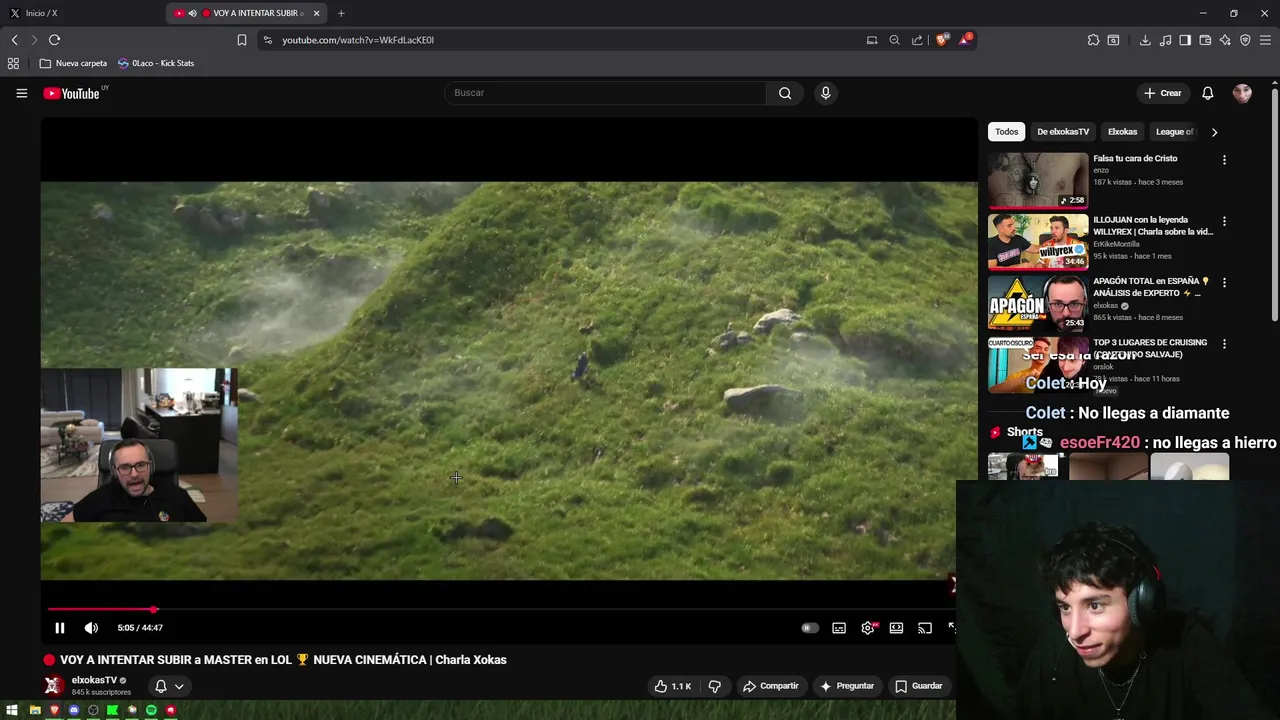1280x720 pixels.
Task: Select the De elxokasTV filter chip
Action: (1063, 132)
